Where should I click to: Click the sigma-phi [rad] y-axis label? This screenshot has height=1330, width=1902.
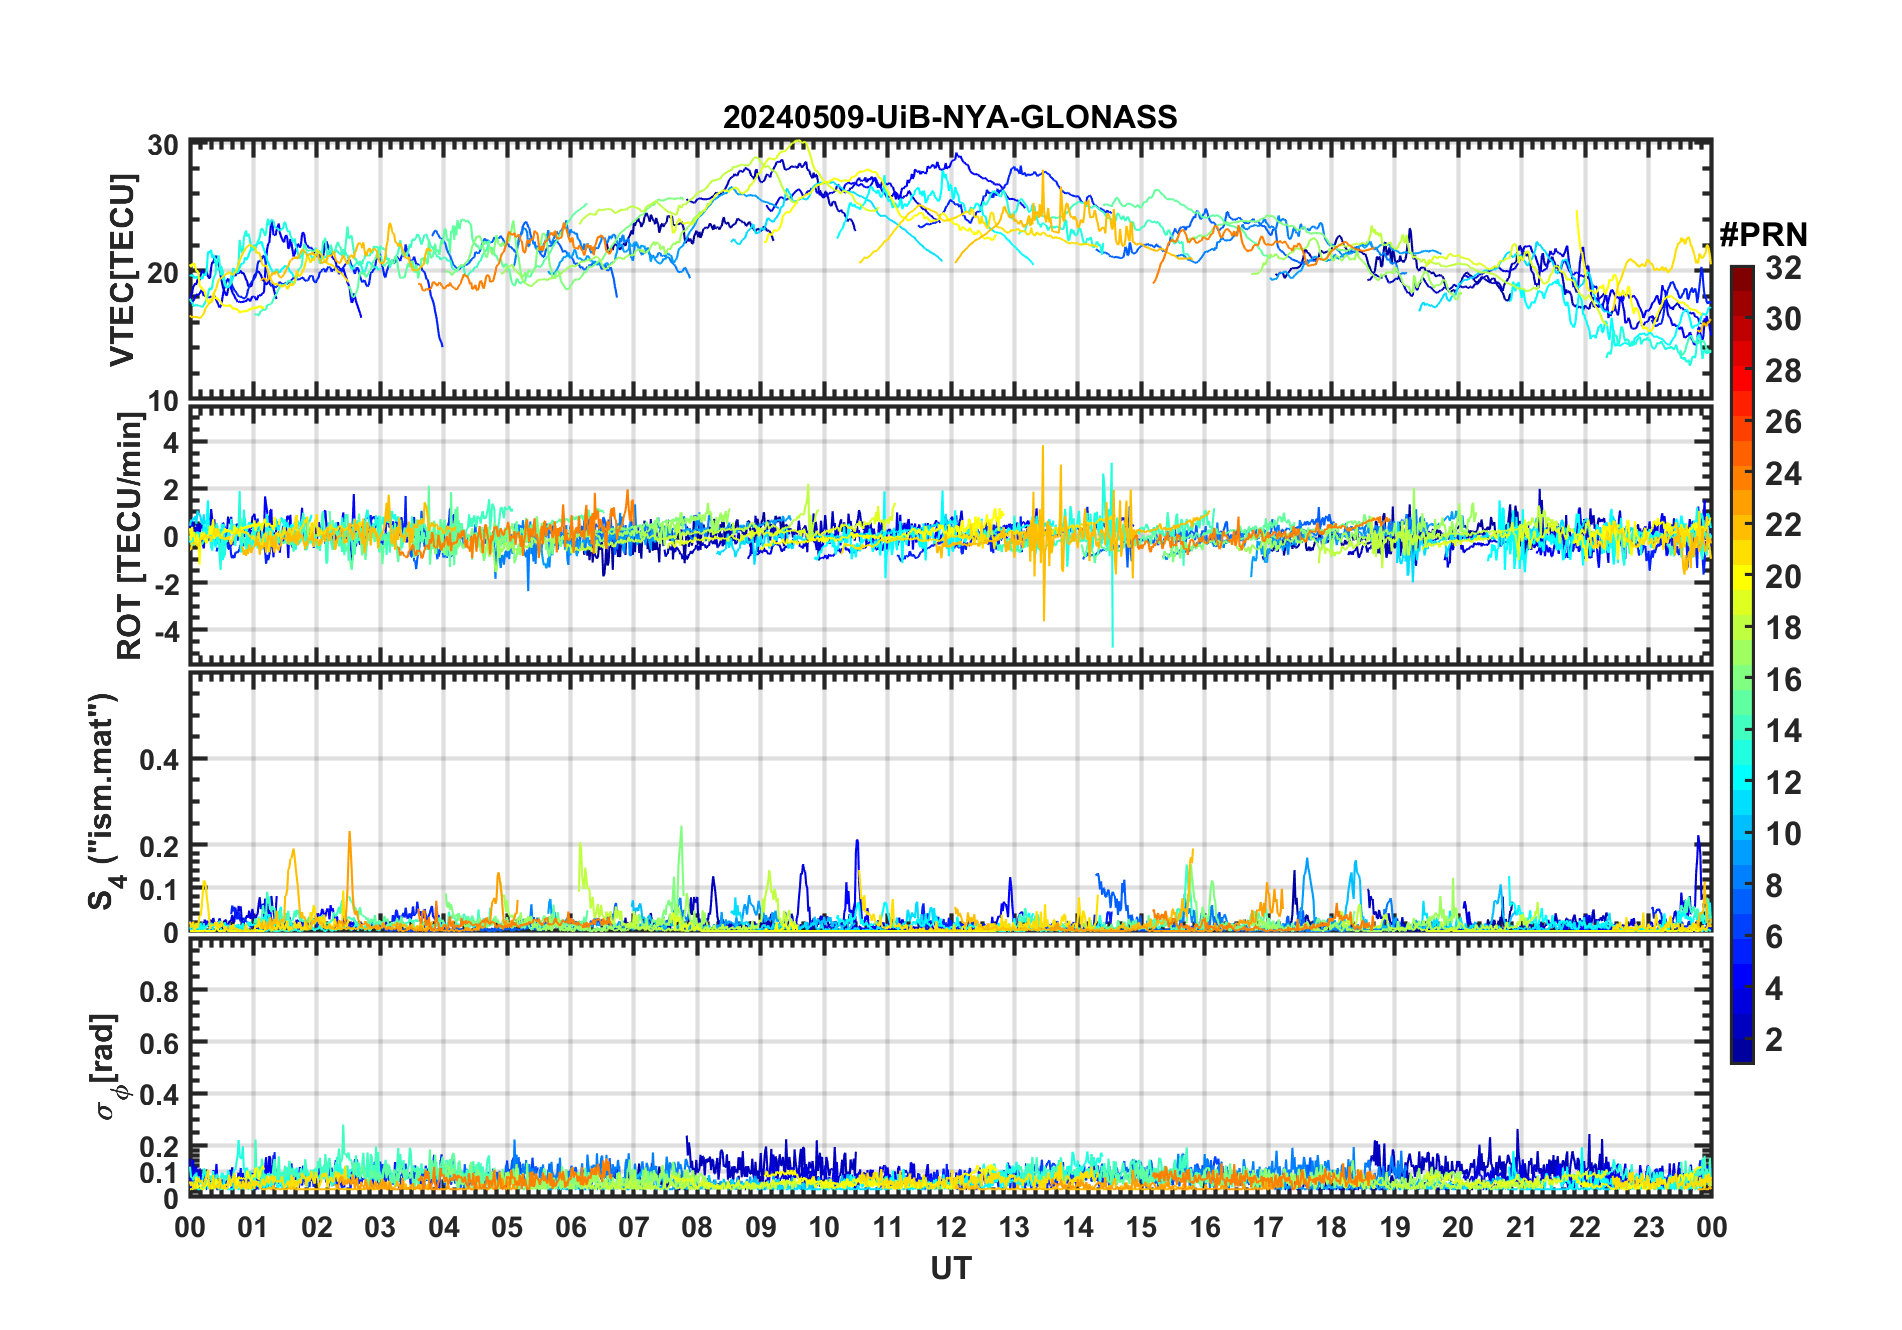108,1066
